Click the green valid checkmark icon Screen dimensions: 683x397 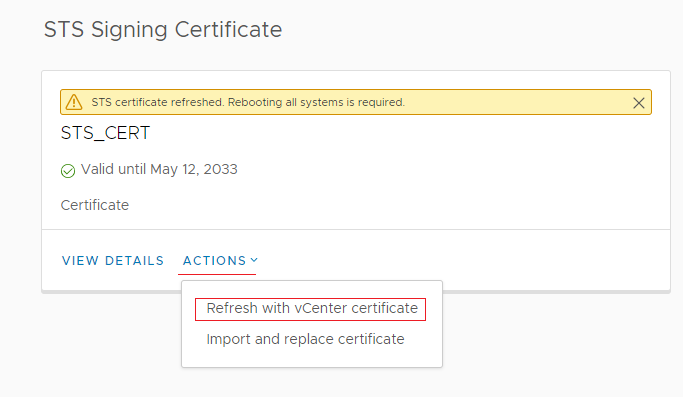click(x=68, y=170)
